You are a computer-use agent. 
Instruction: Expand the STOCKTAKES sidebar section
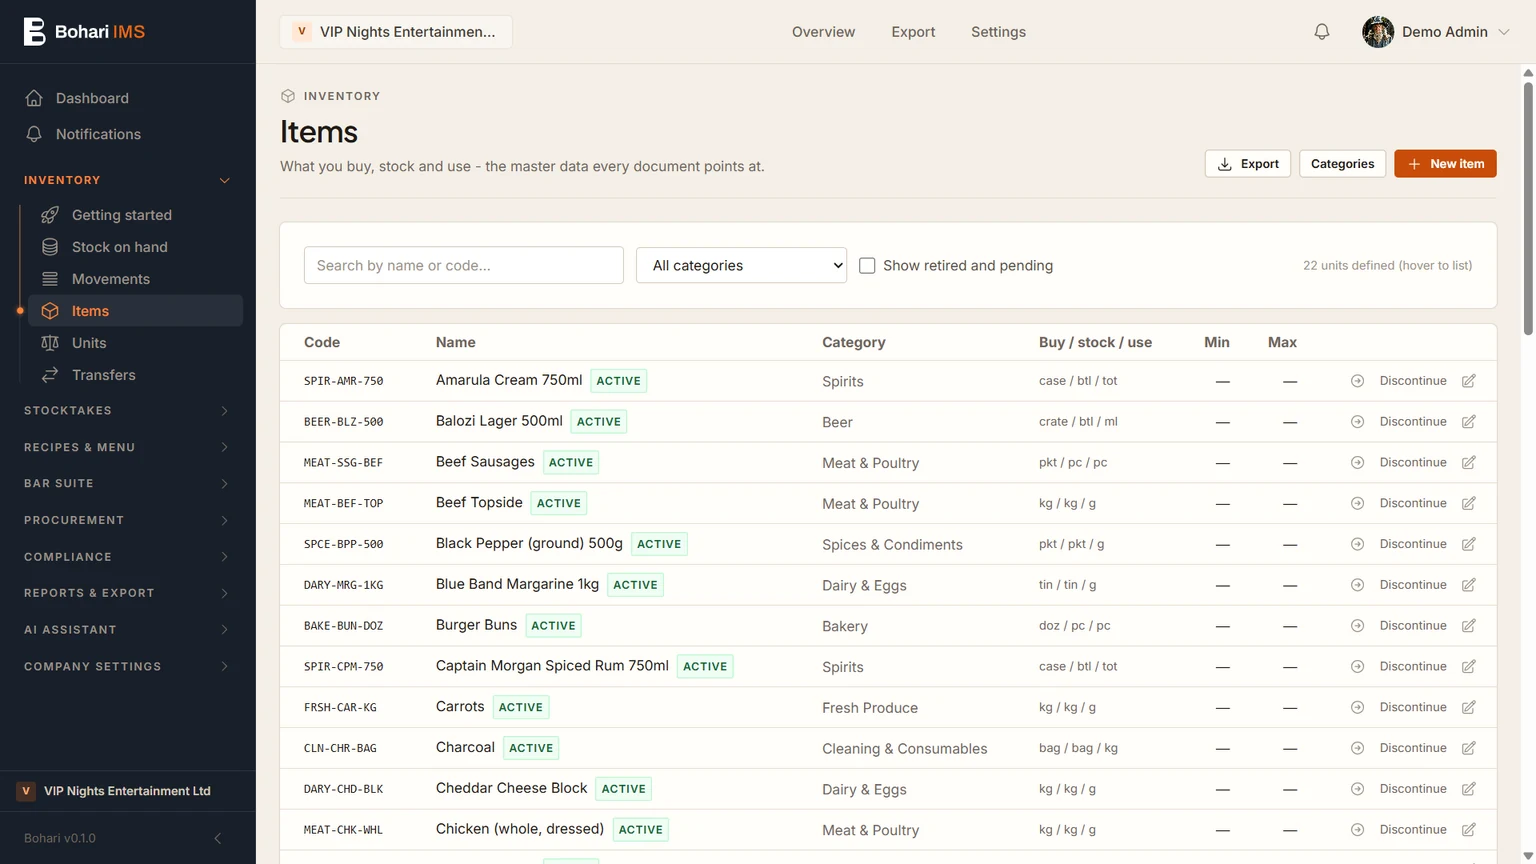(128, 411)
